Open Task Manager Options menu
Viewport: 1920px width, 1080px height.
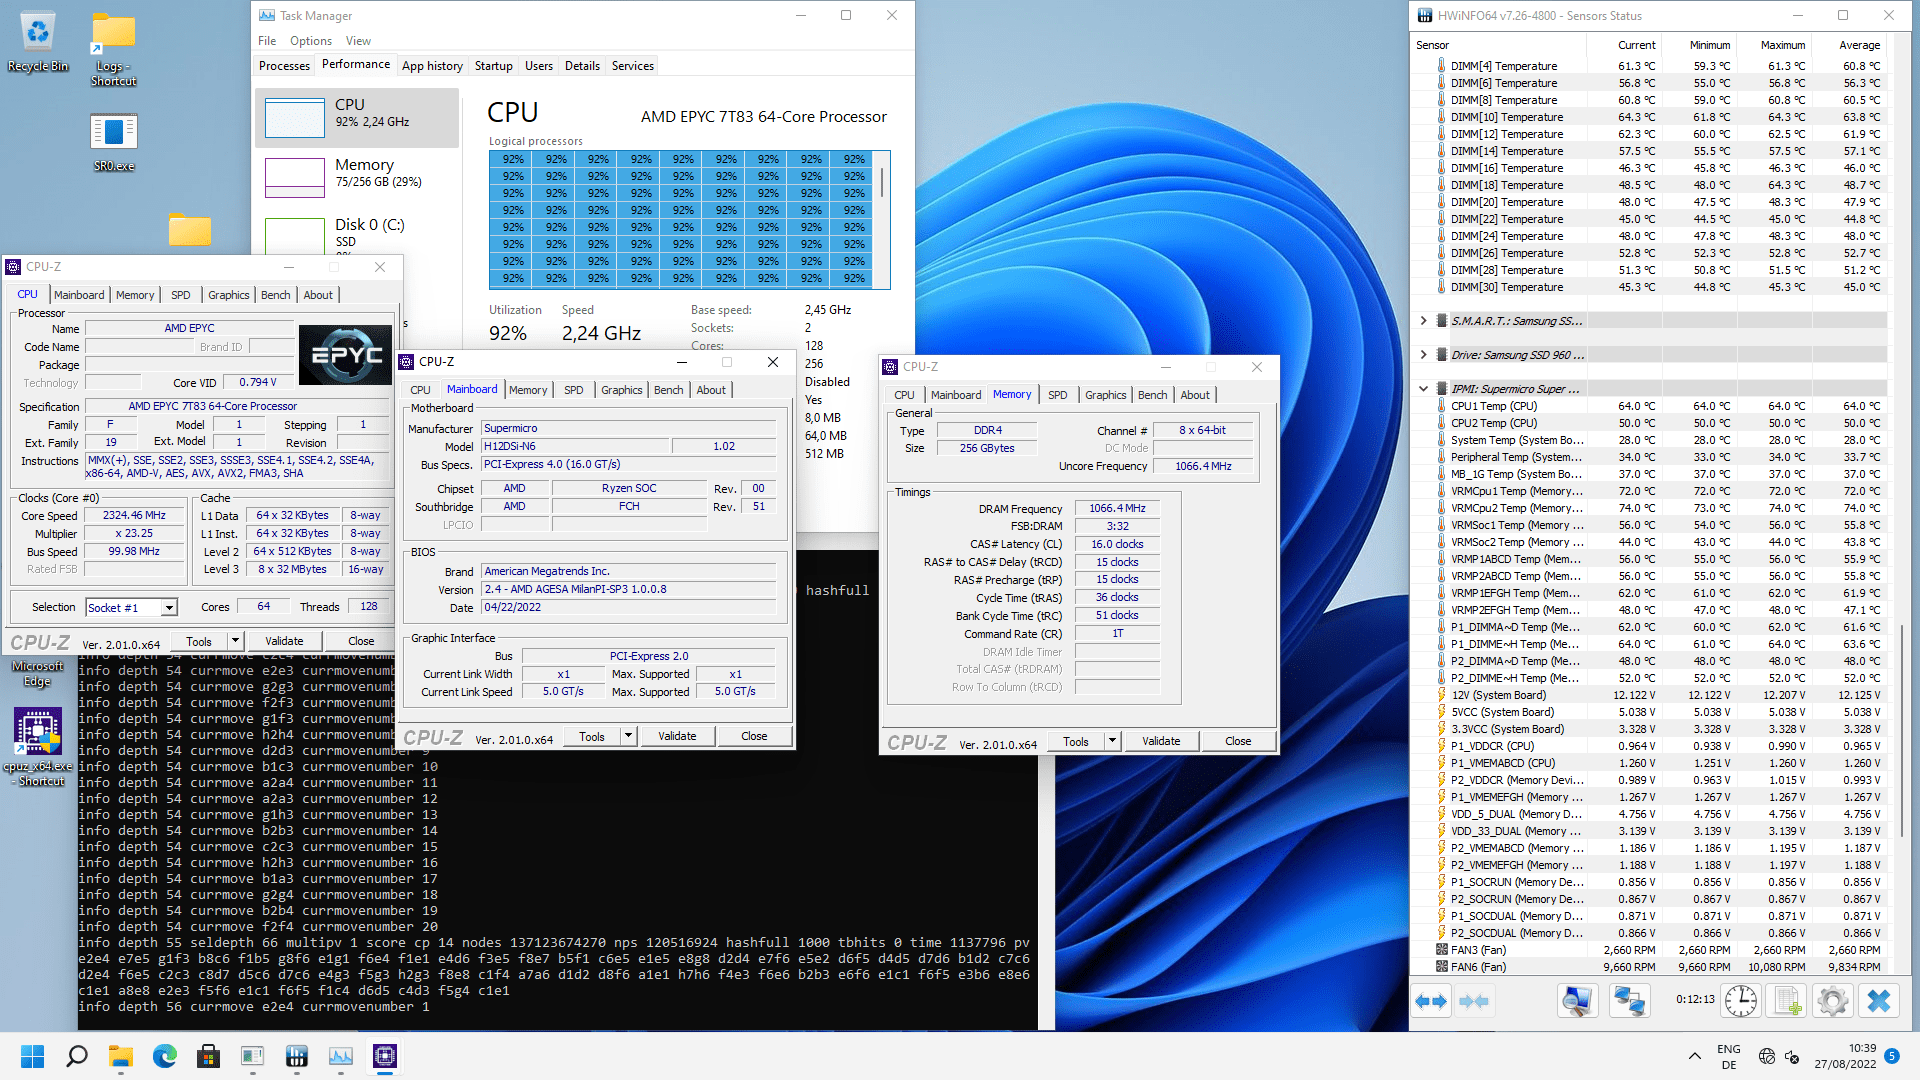pyautogui.click(x=311, y=41)
